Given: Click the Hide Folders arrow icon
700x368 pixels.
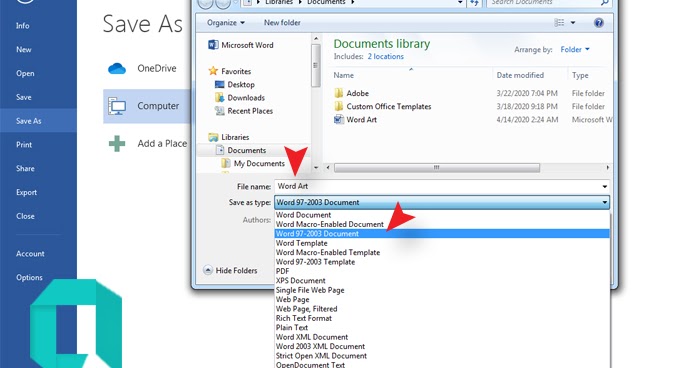Looking at the screenshot, I should [x=208, y=270].
